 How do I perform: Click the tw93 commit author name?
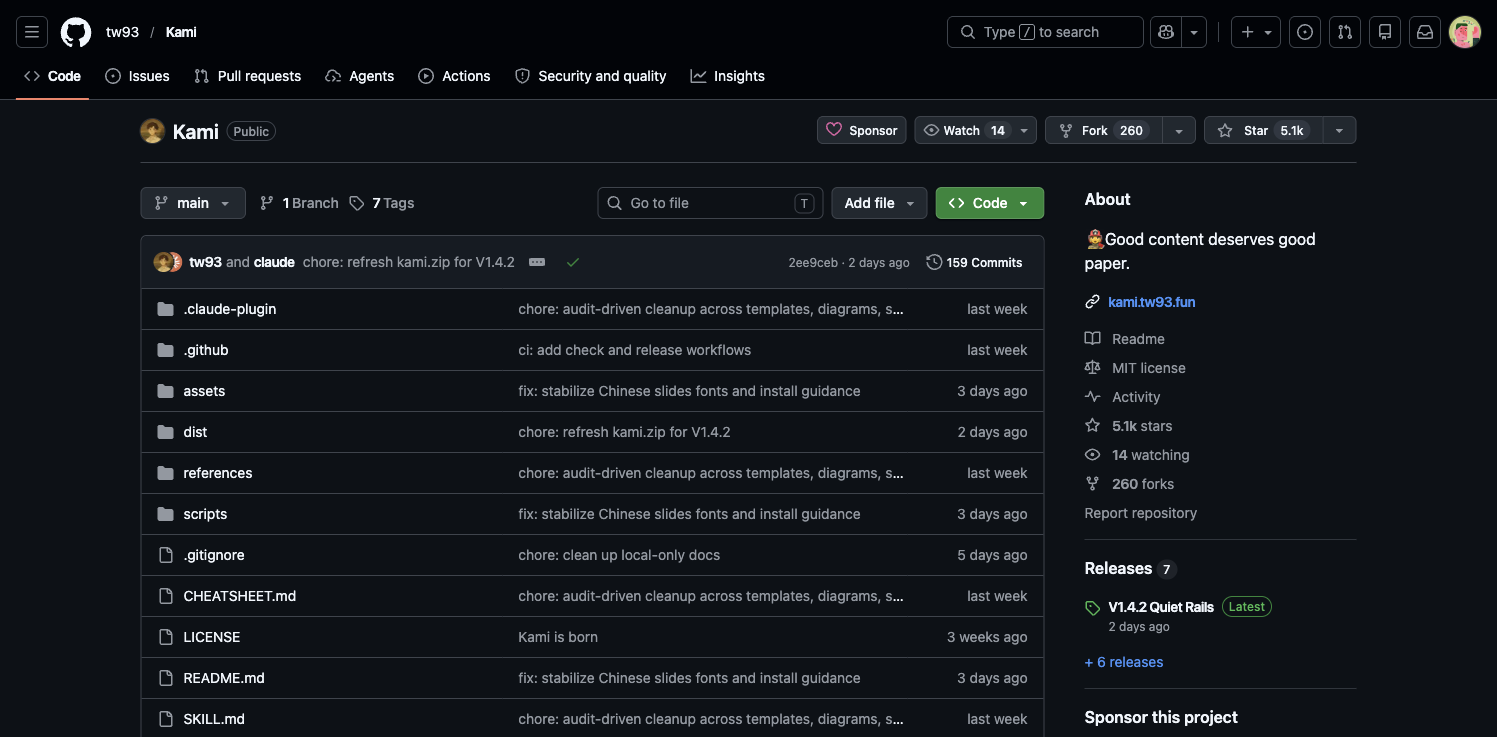[x=205, y=262]
